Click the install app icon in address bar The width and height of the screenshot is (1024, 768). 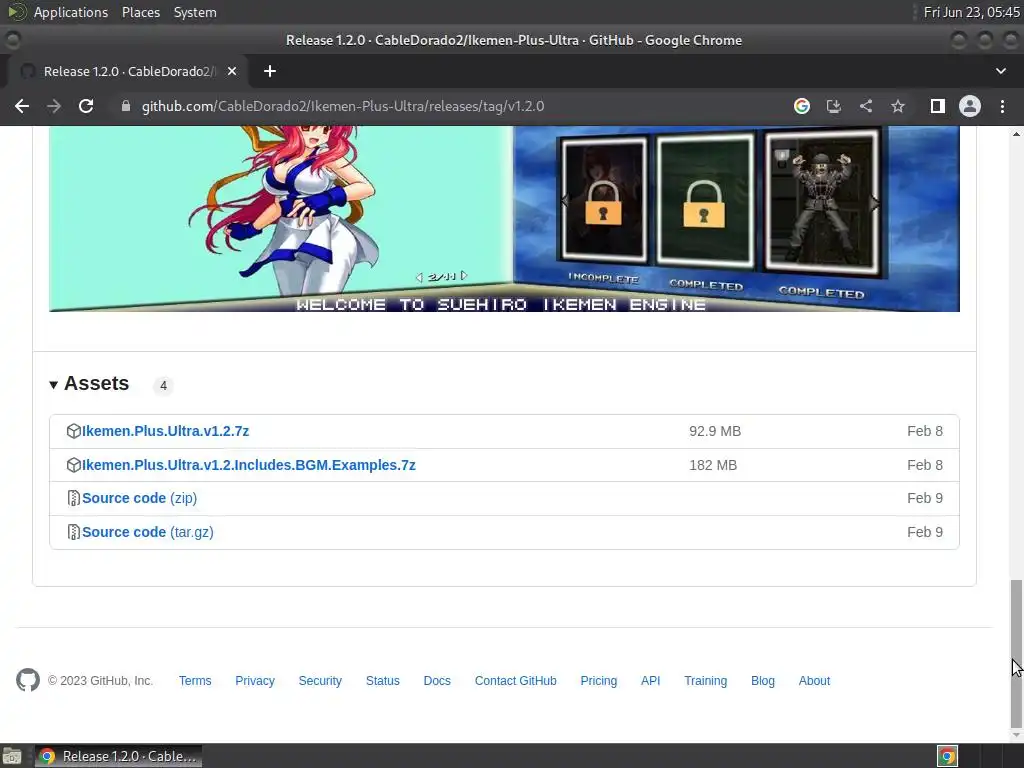click(834, 106)
